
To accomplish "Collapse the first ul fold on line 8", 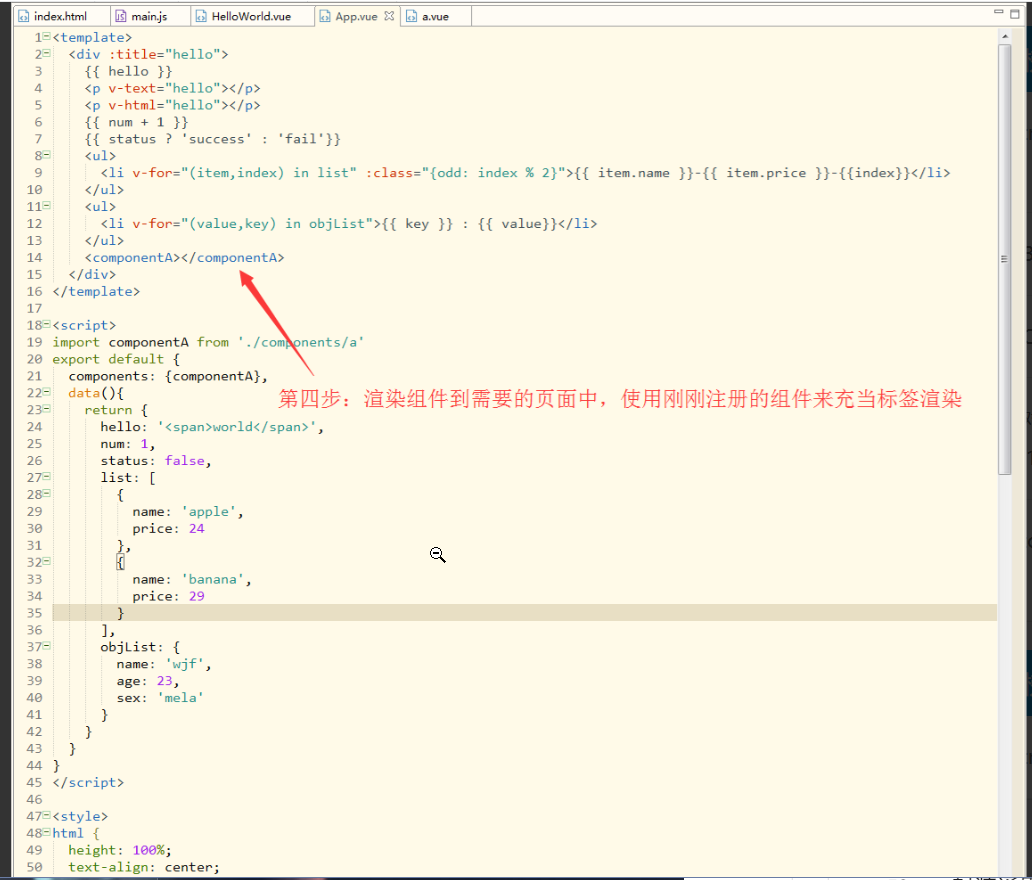I will click(x=47, y=155).
